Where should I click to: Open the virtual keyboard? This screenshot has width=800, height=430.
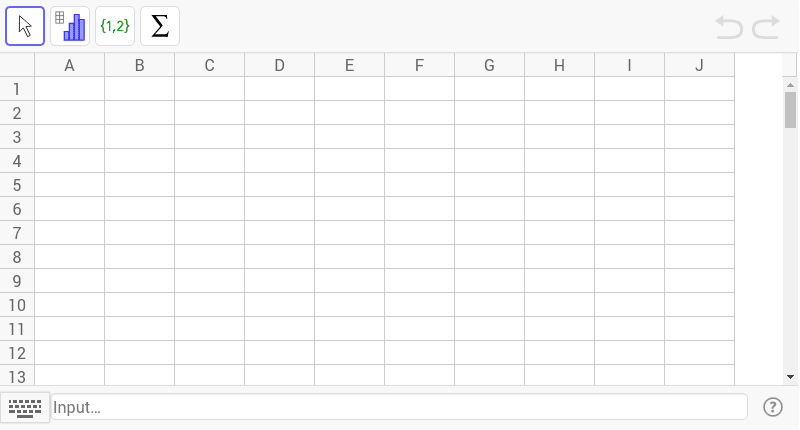coord(25,408)
